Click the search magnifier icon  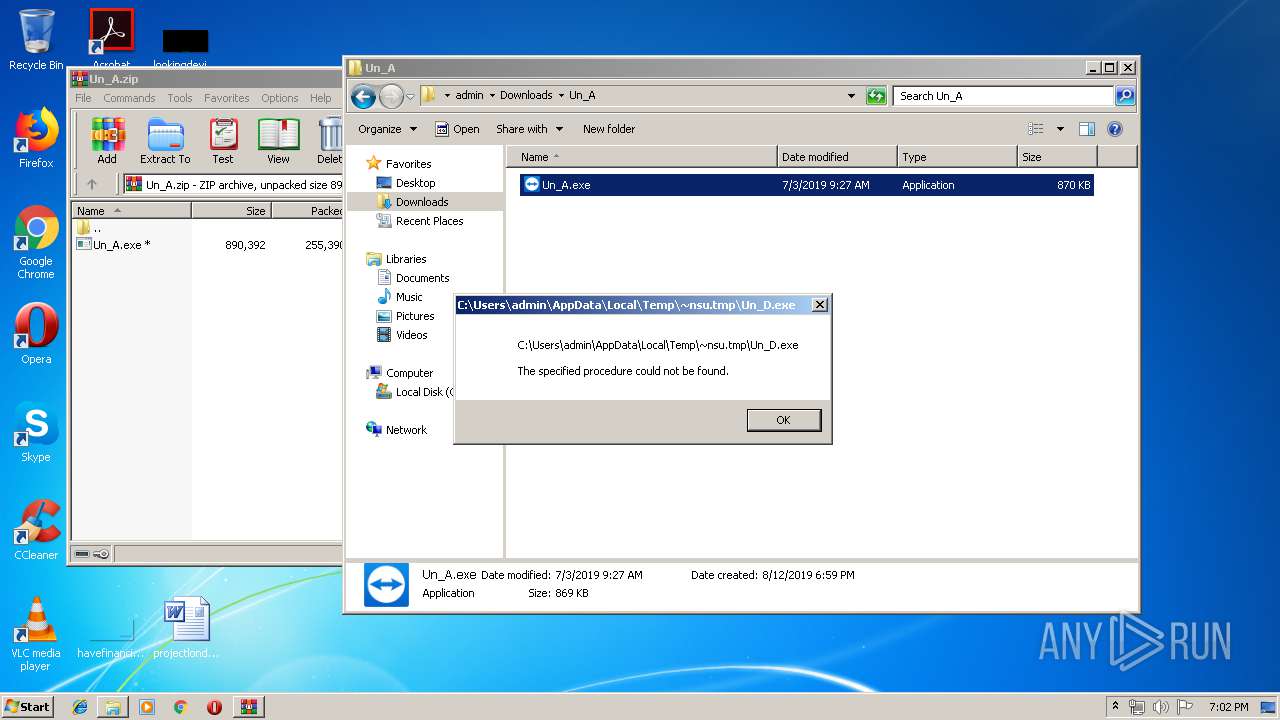(x=1125, y=96)
